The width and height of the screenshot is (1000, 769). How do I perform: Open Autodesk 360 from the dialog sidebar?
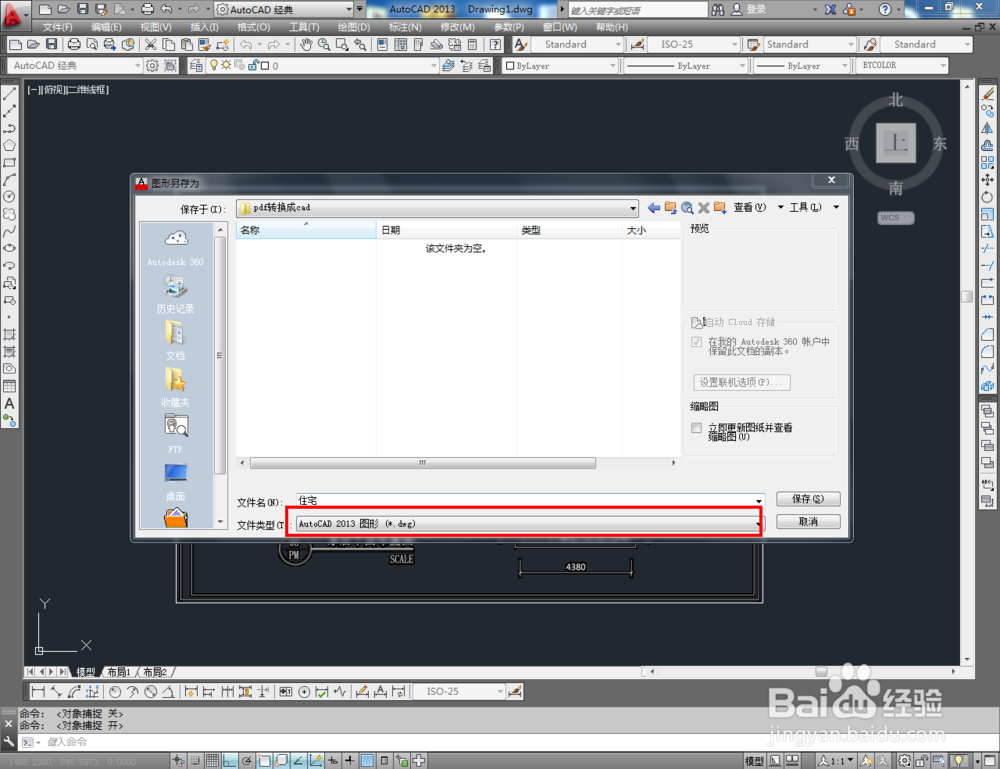[x=175, y=245]
